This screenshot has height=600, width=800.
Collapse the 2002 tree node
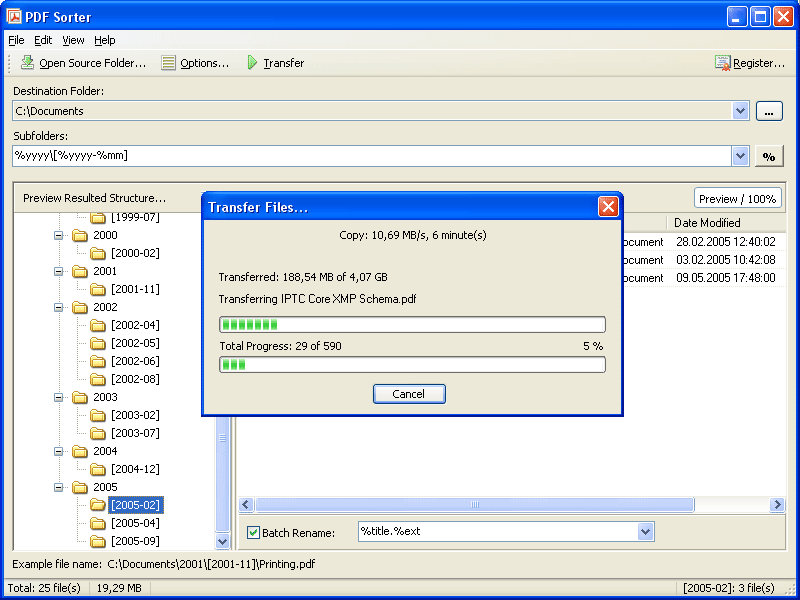point(59,307)
